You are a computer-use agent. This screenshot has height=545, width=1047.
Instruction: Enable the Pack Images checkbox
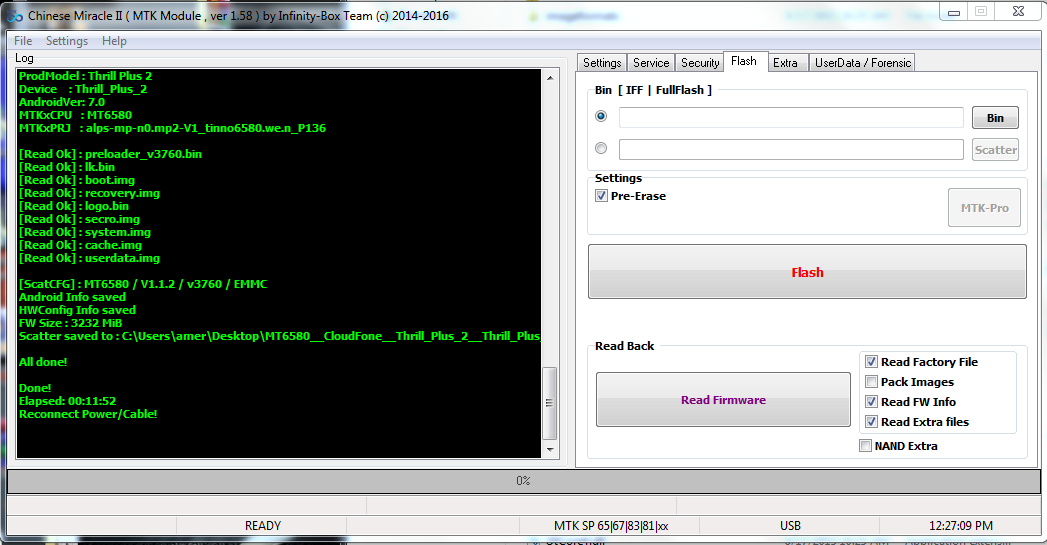(x=871, y=382)
